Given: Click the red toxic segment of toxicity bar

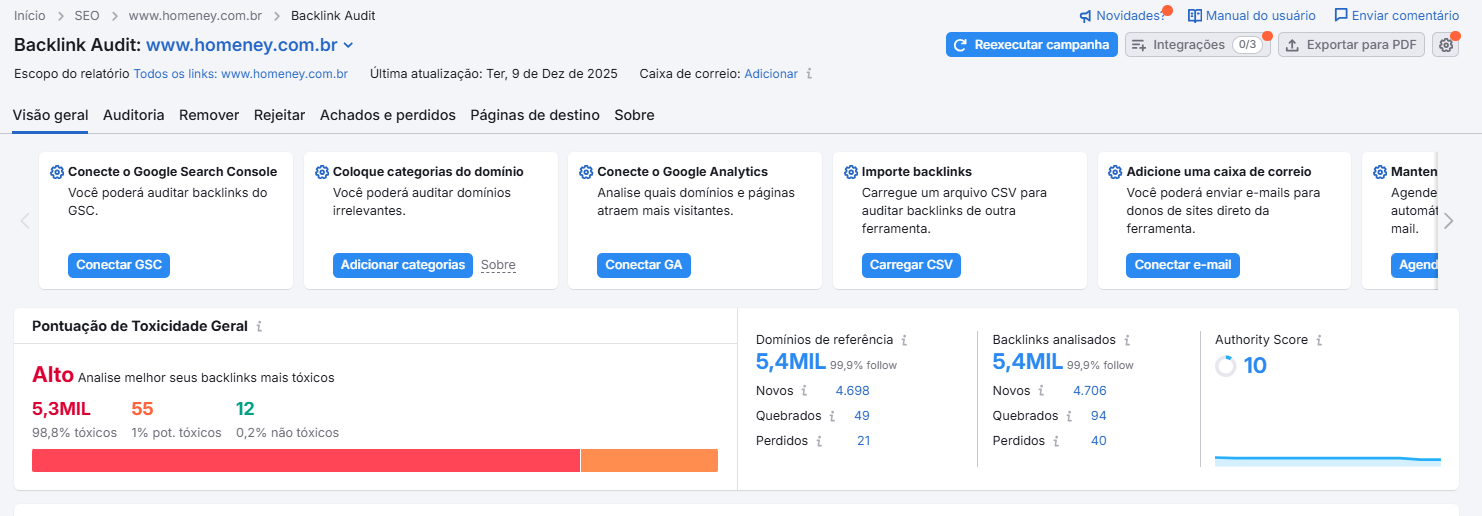Looking at the screenshot, I should click(x=306, y=460).
